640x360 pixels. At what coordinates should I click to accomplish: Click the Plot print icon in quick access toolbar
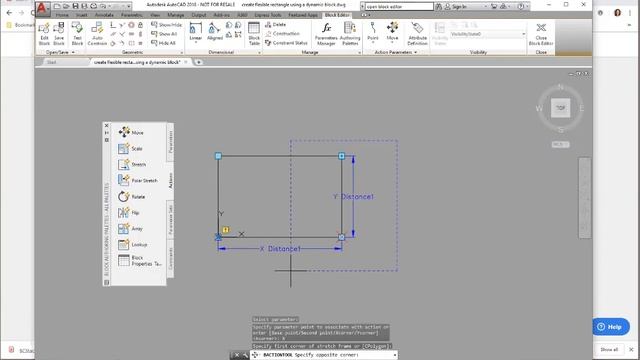pos(93,6)
